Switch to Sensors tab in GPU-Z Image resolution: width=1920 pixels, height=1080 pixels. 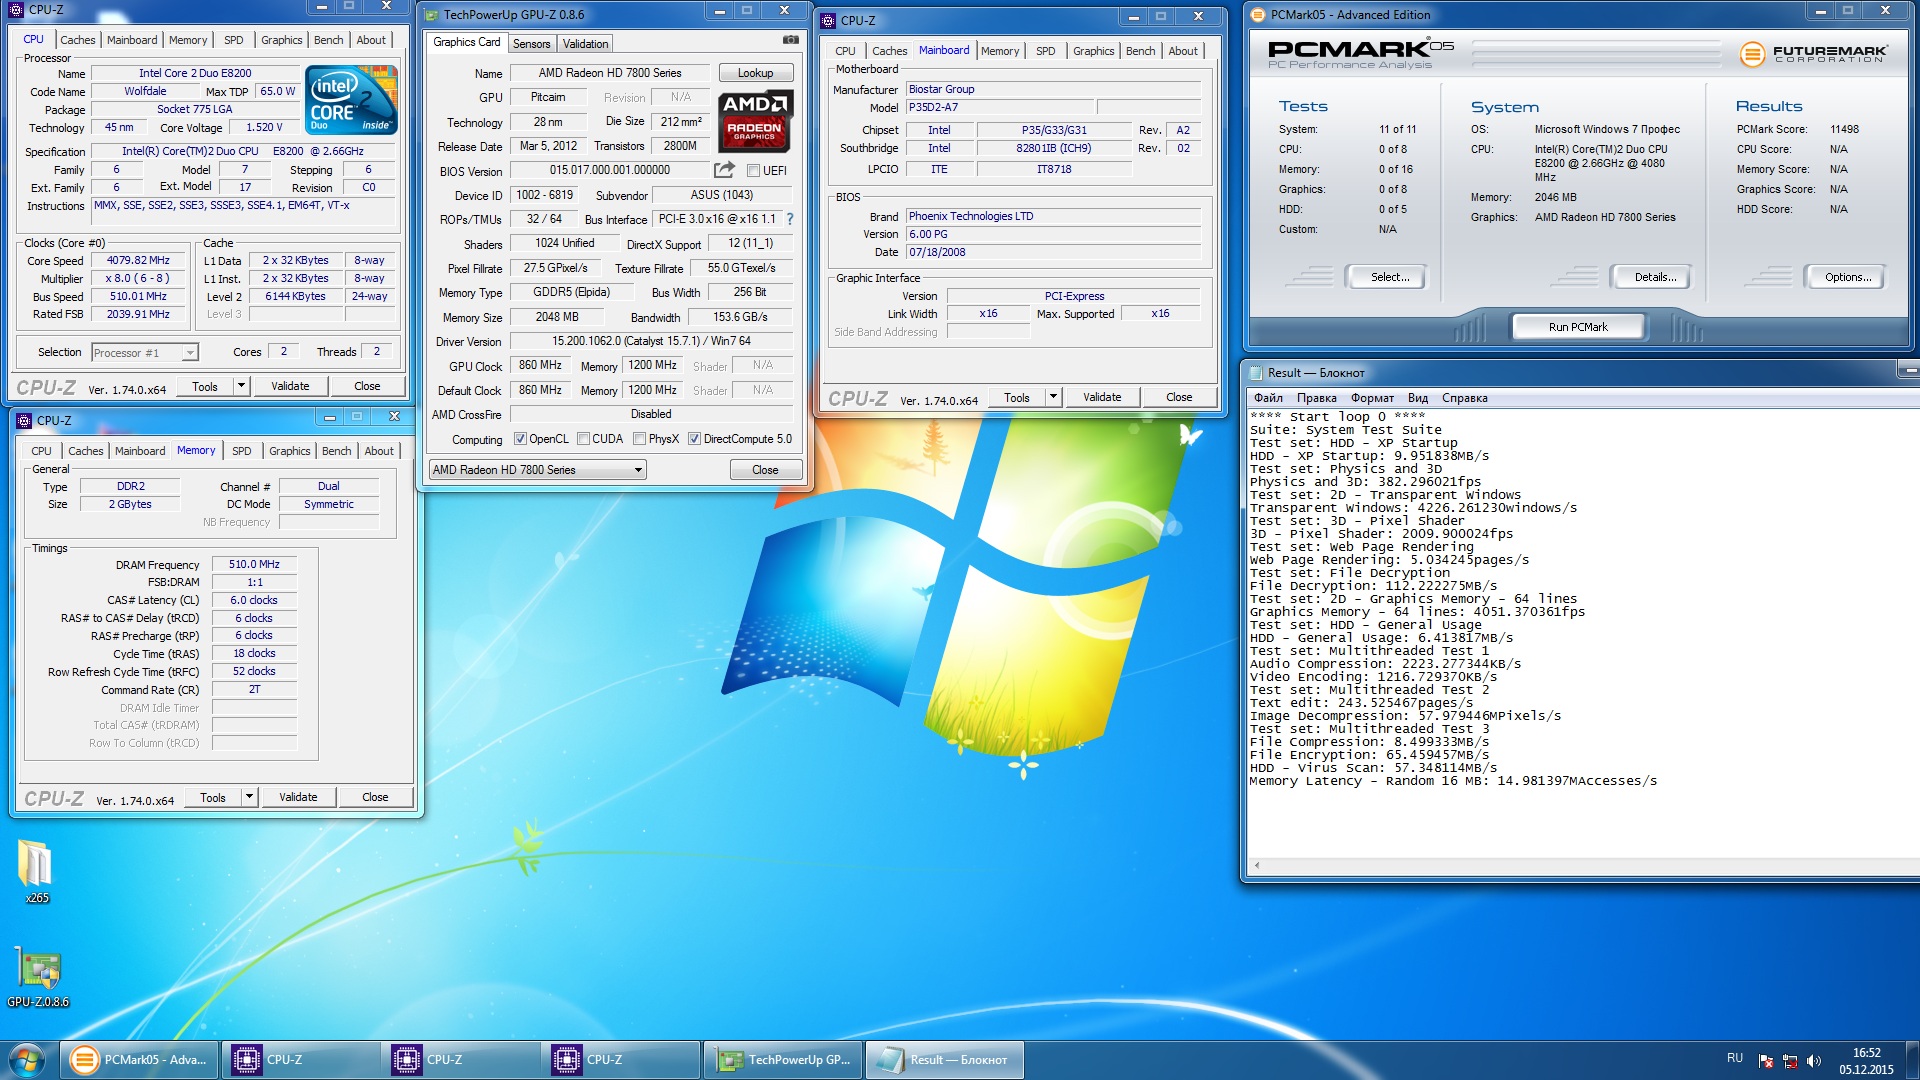pyautogui.click(x=531, y=44)
